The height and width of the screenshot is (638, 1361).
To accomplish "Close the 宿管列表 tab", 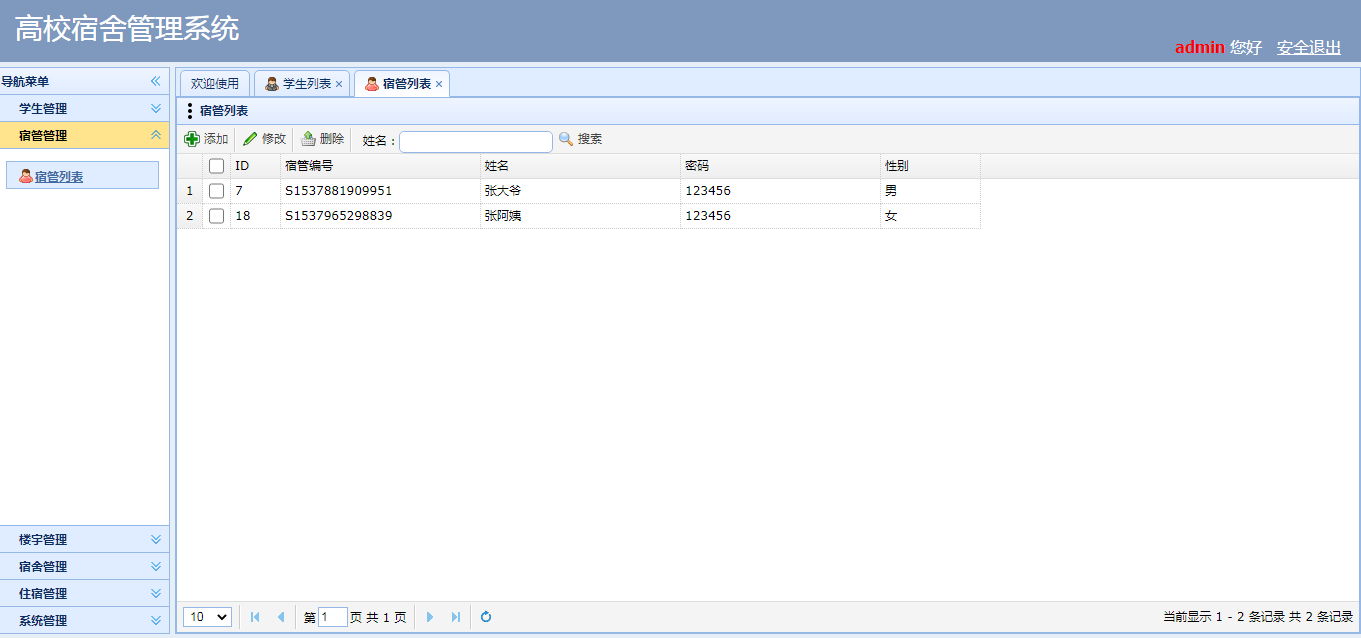I will point(439,85).
